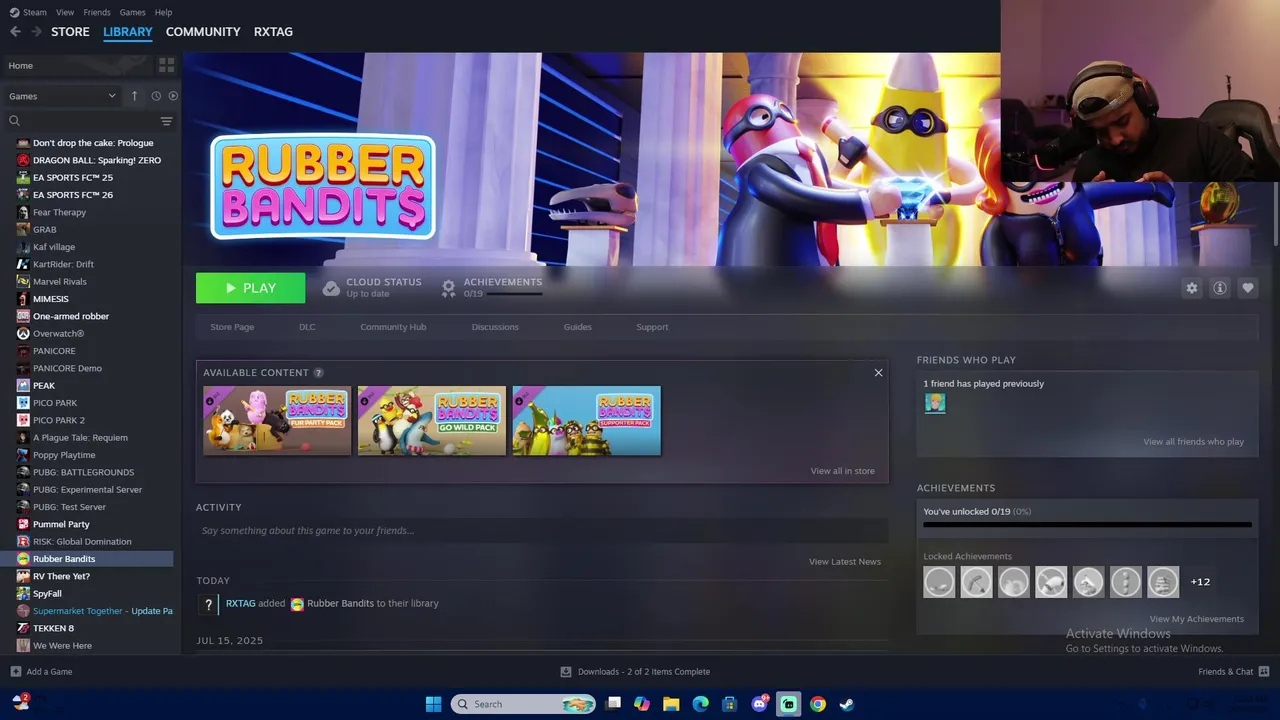The width and height of the screenshot is (1280, 720).
Task: Close the Available Content panel
Action: [x=878, y=373]
